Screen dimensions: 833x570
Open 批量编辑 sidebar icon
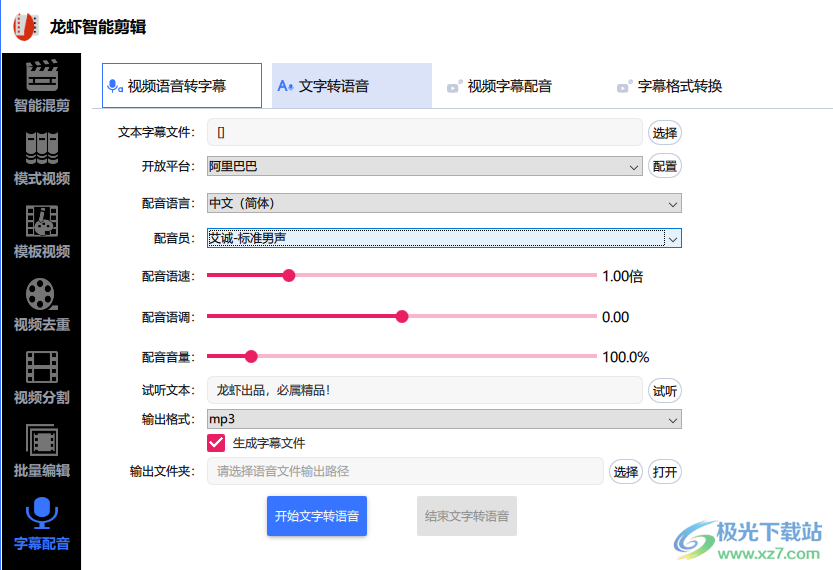(x=41, y=440)
